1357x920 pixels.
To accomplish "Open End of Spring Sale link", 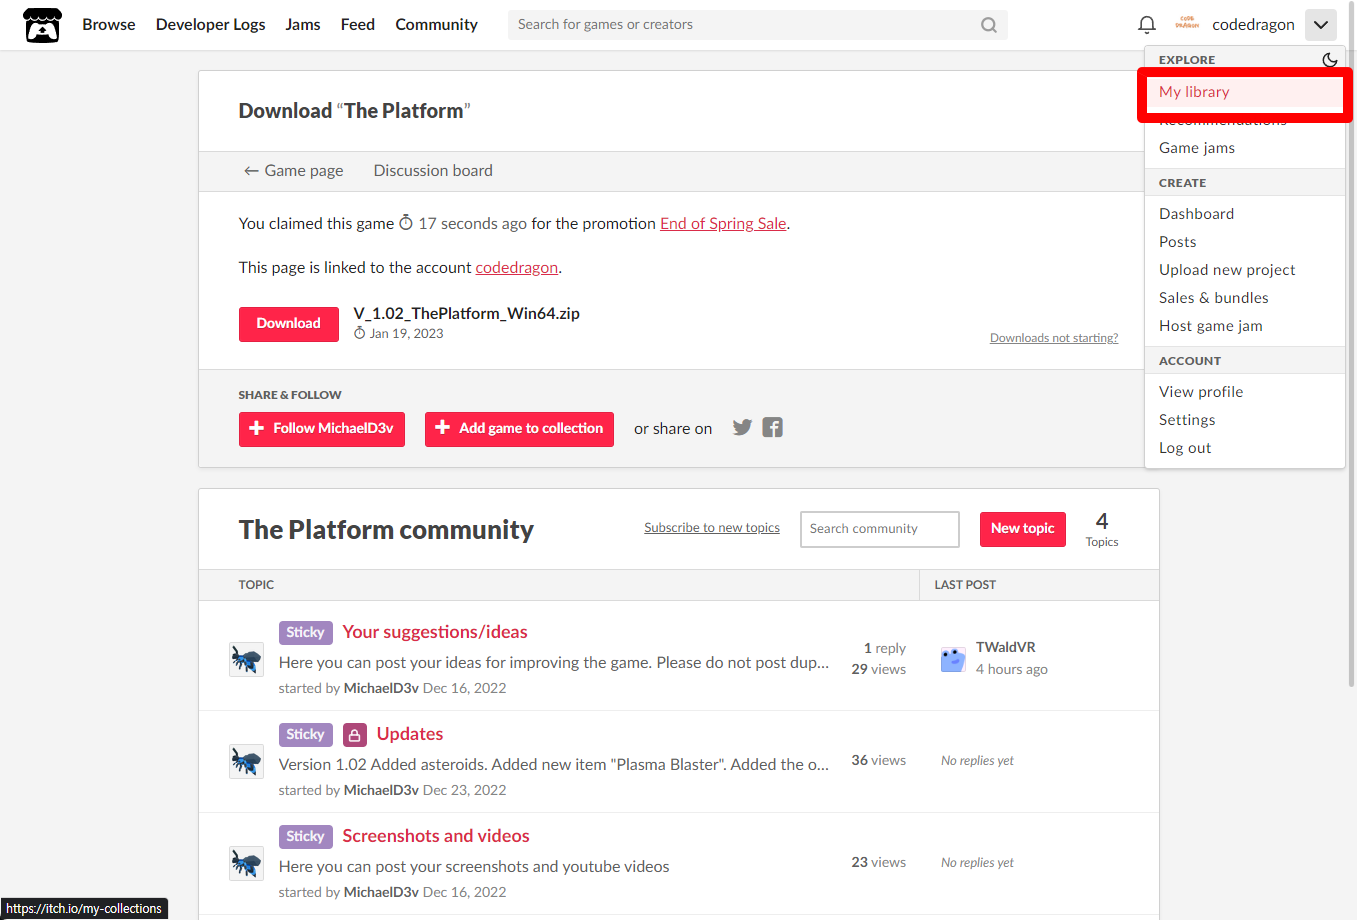I will [x=723, y=224].
